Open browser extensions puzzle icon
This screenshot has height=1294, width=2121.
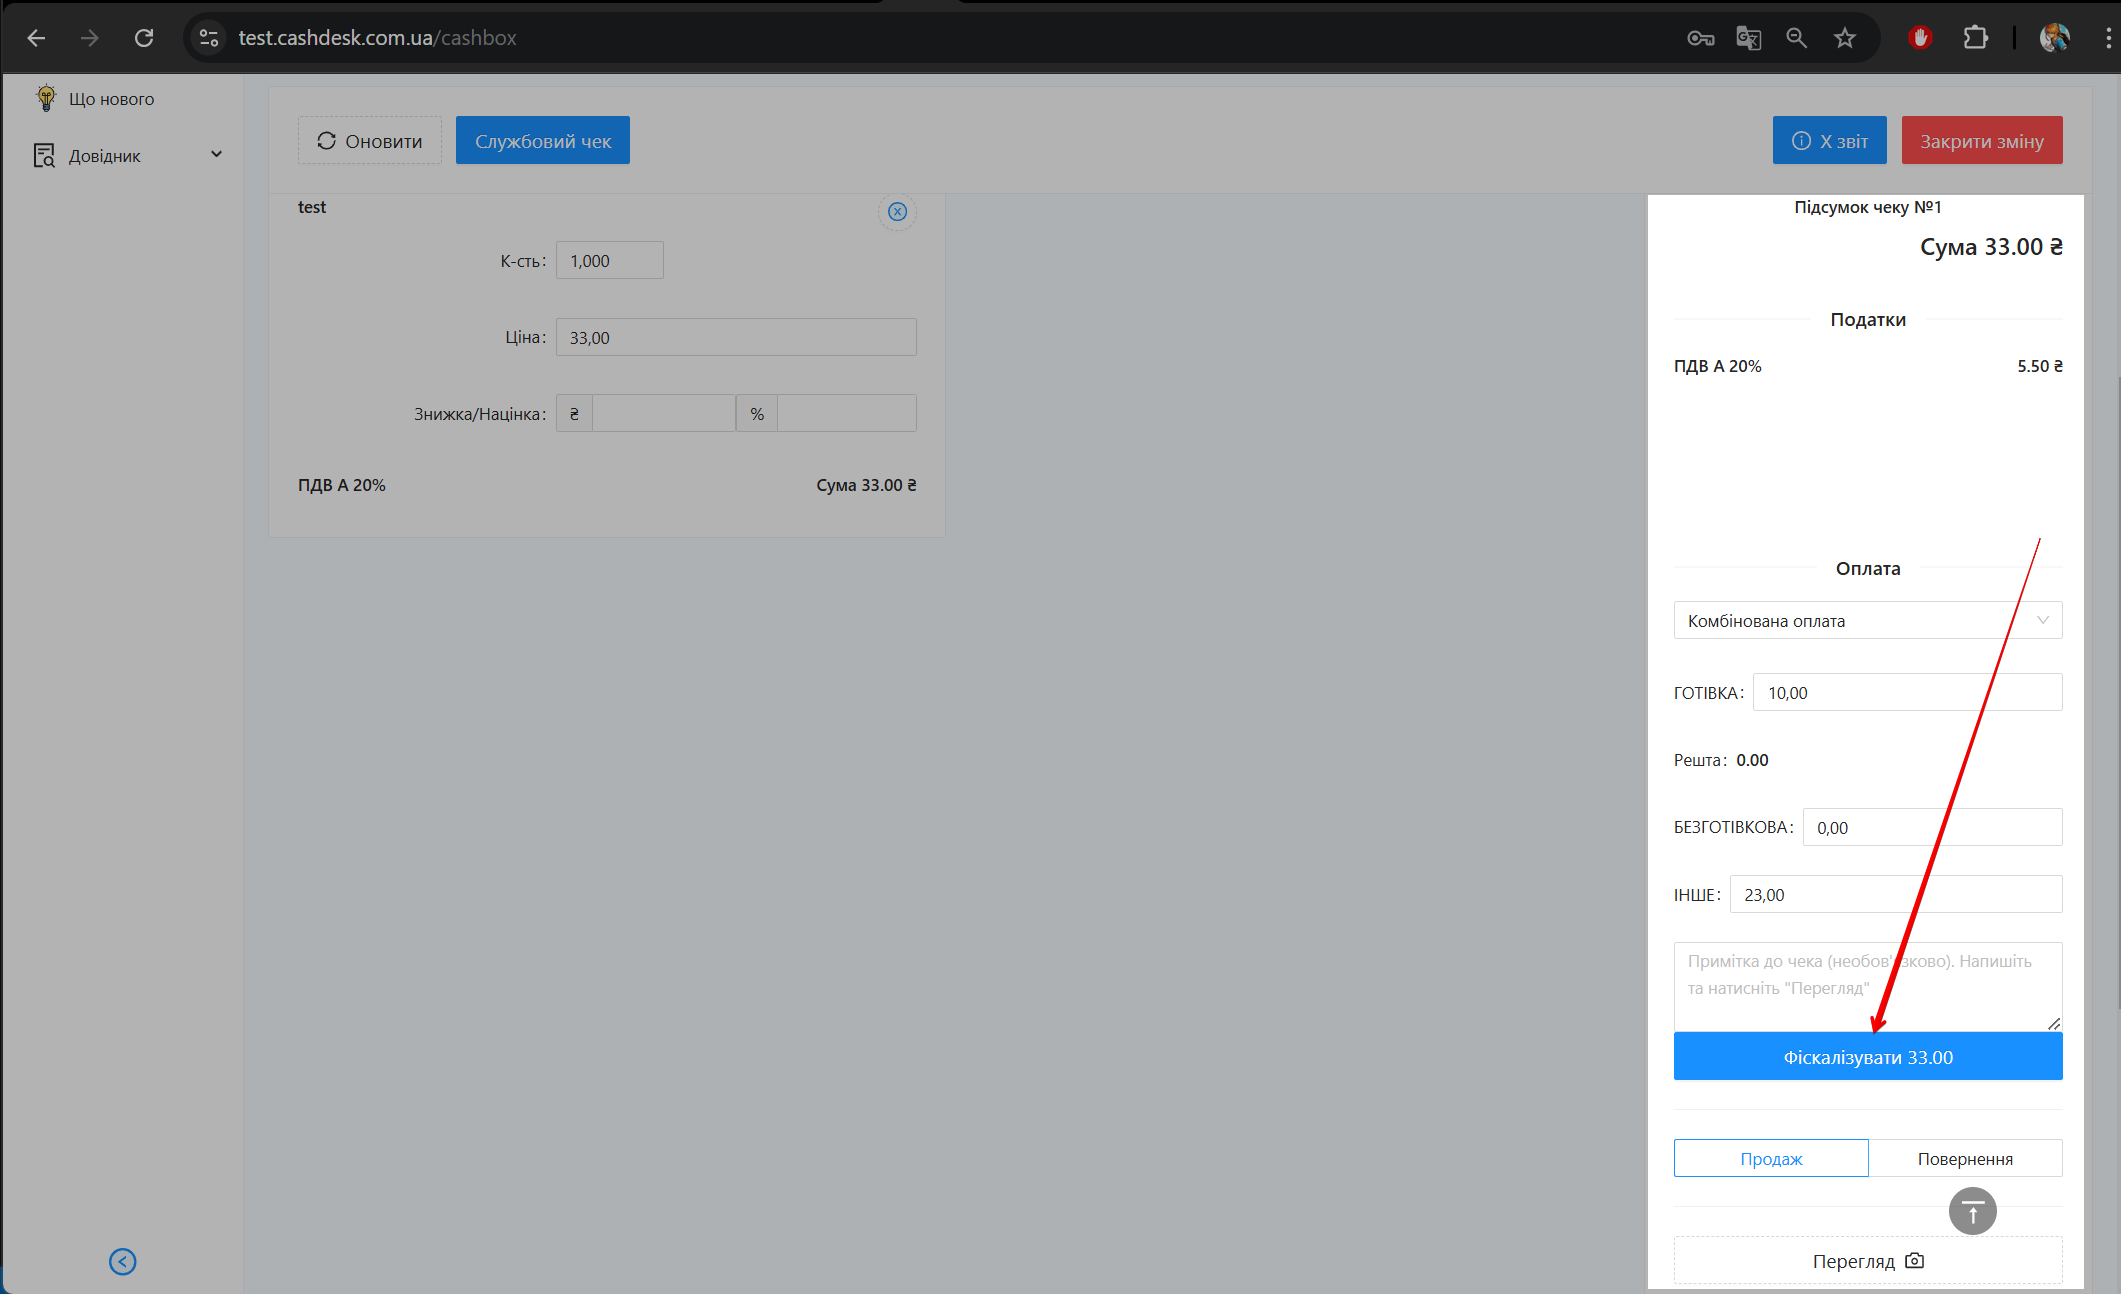tap(1975, 38)
